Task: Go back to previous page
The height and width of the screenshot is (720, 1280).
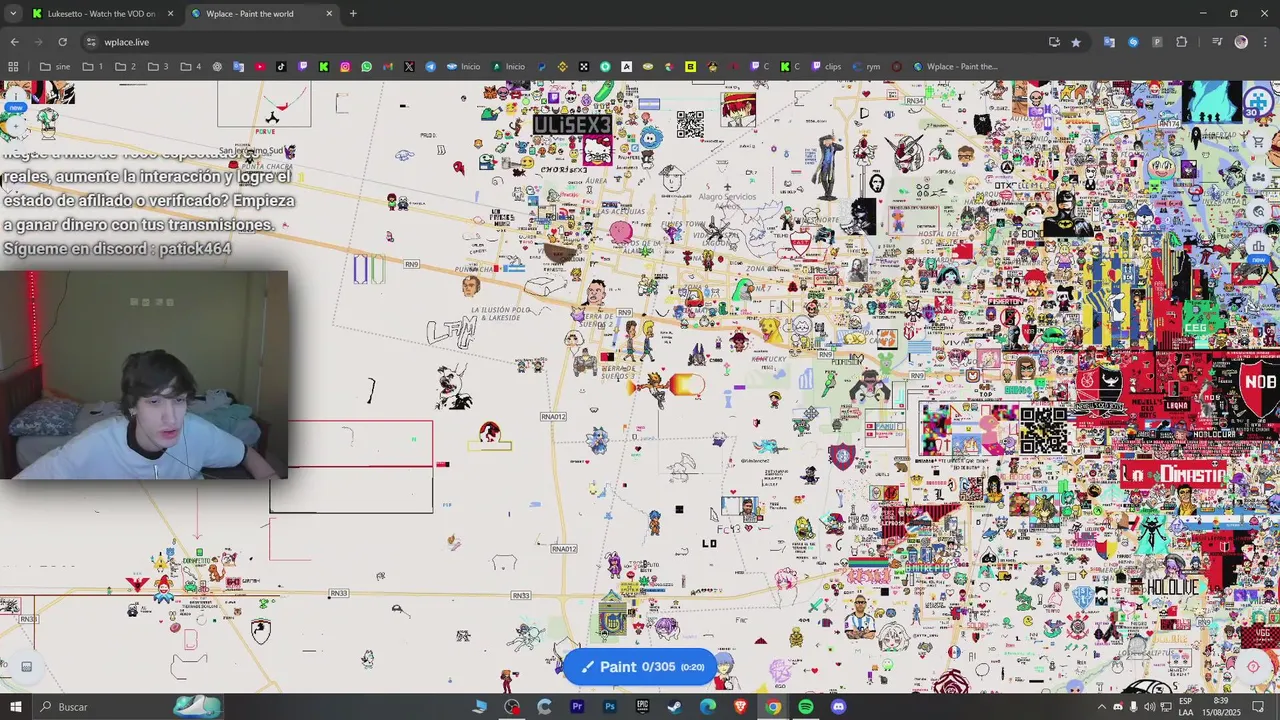Action: 14,42
